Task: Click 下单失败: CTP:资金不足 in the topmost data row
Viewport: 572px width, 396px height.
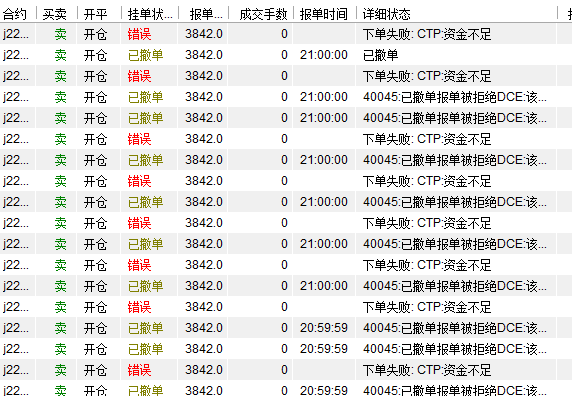Action: click(427, 34)
